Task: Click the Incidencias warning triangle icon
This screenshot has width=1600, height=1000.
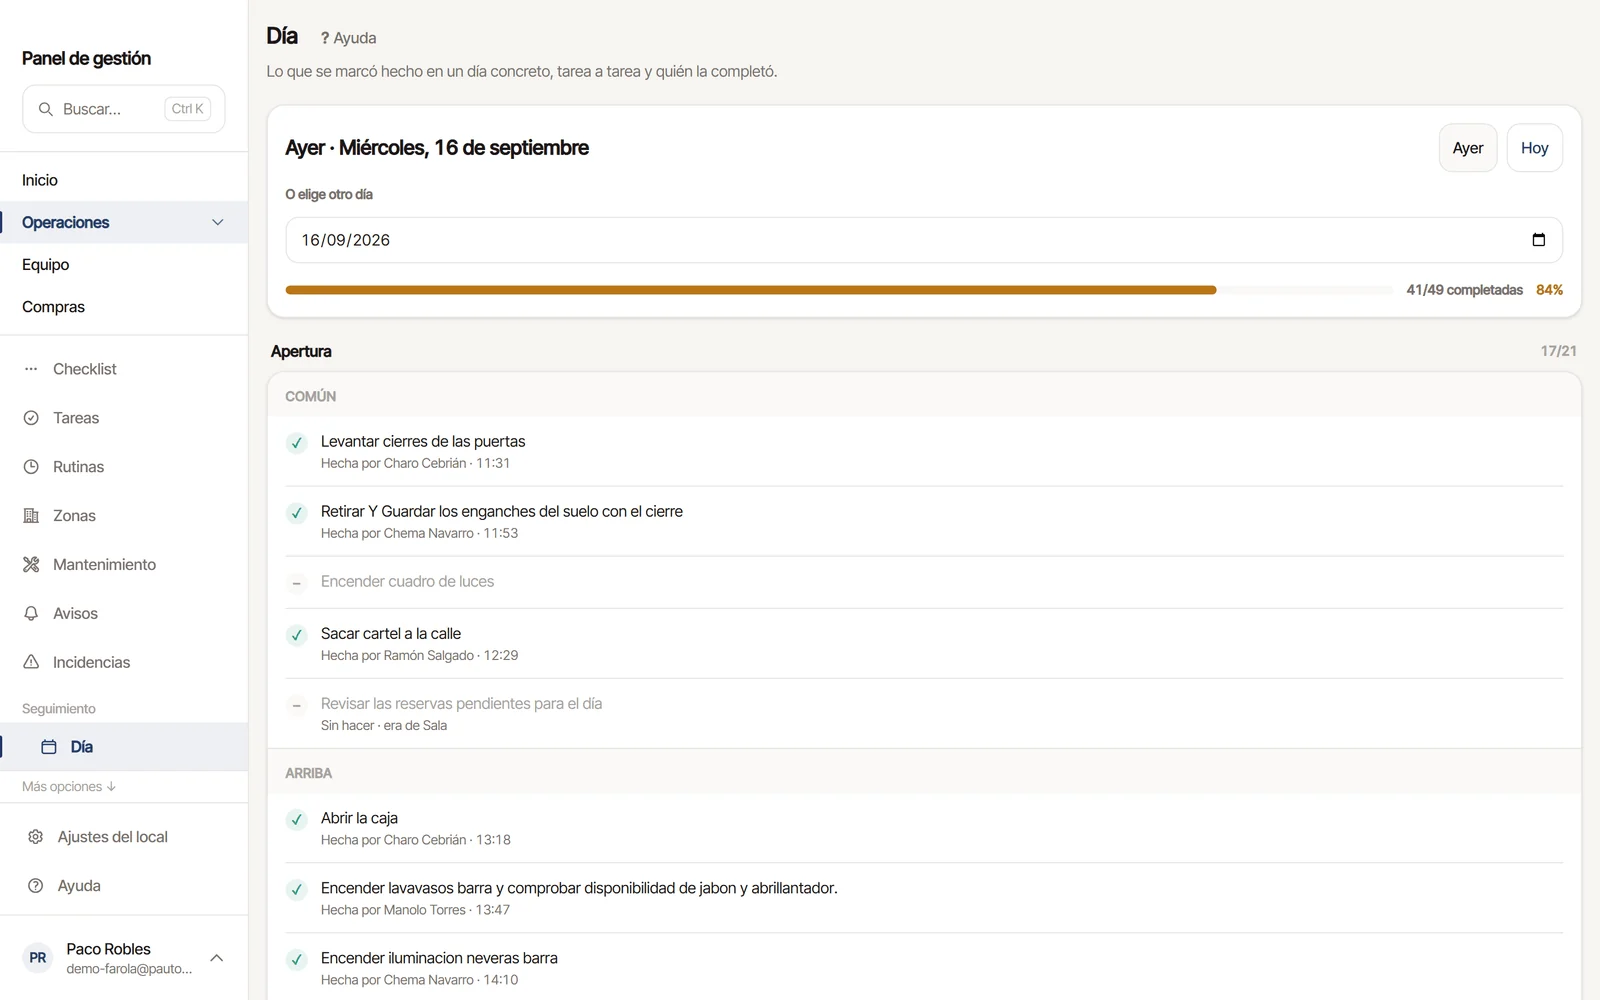Action: [x=31, y=662]
